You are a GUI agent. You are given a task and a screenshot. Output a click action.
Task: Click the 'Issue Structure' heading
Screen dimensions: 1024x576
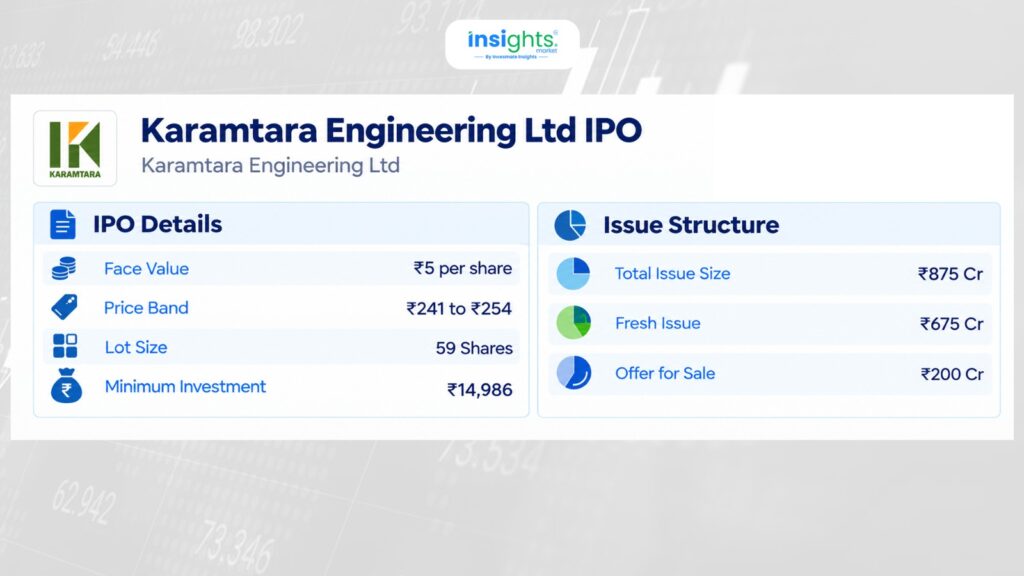click(x=691, y=225)
